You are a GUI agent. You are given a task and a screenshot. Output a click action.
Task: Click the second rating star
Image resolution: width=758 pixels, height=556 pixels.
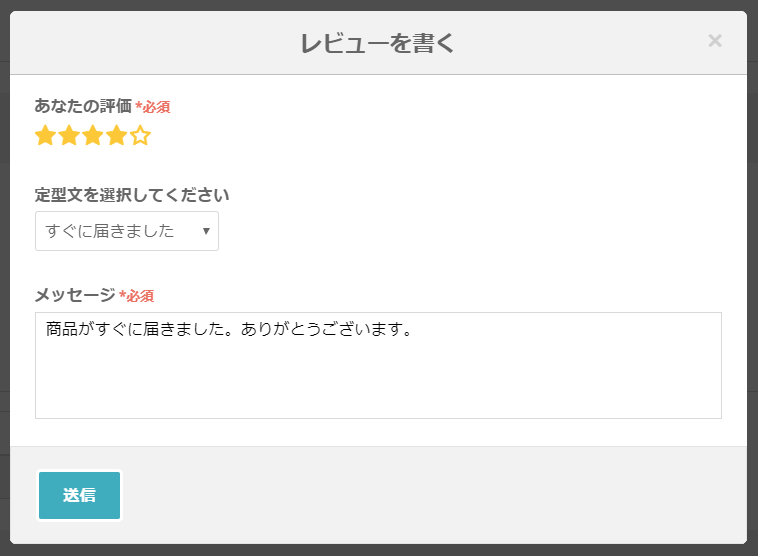69,136
